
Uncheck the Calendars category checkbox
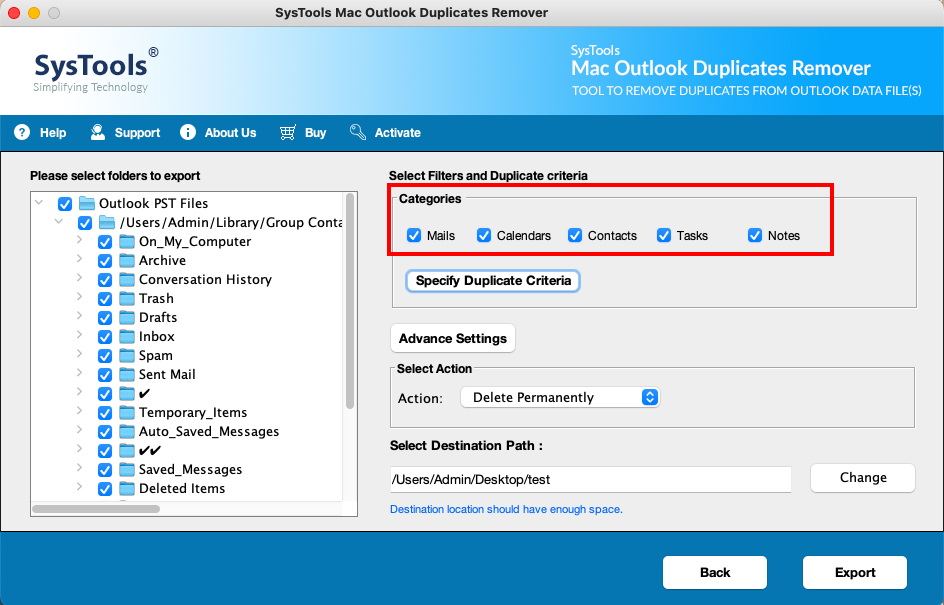(484, 235)
